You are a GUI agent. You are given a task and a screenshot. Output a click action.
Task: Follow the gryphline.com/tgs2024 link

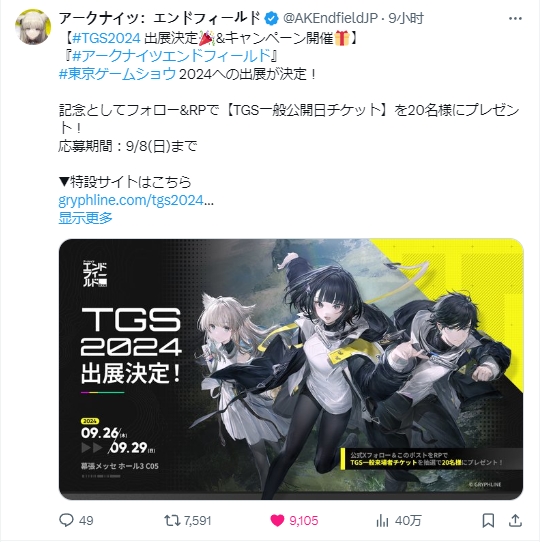click(136, 200)
